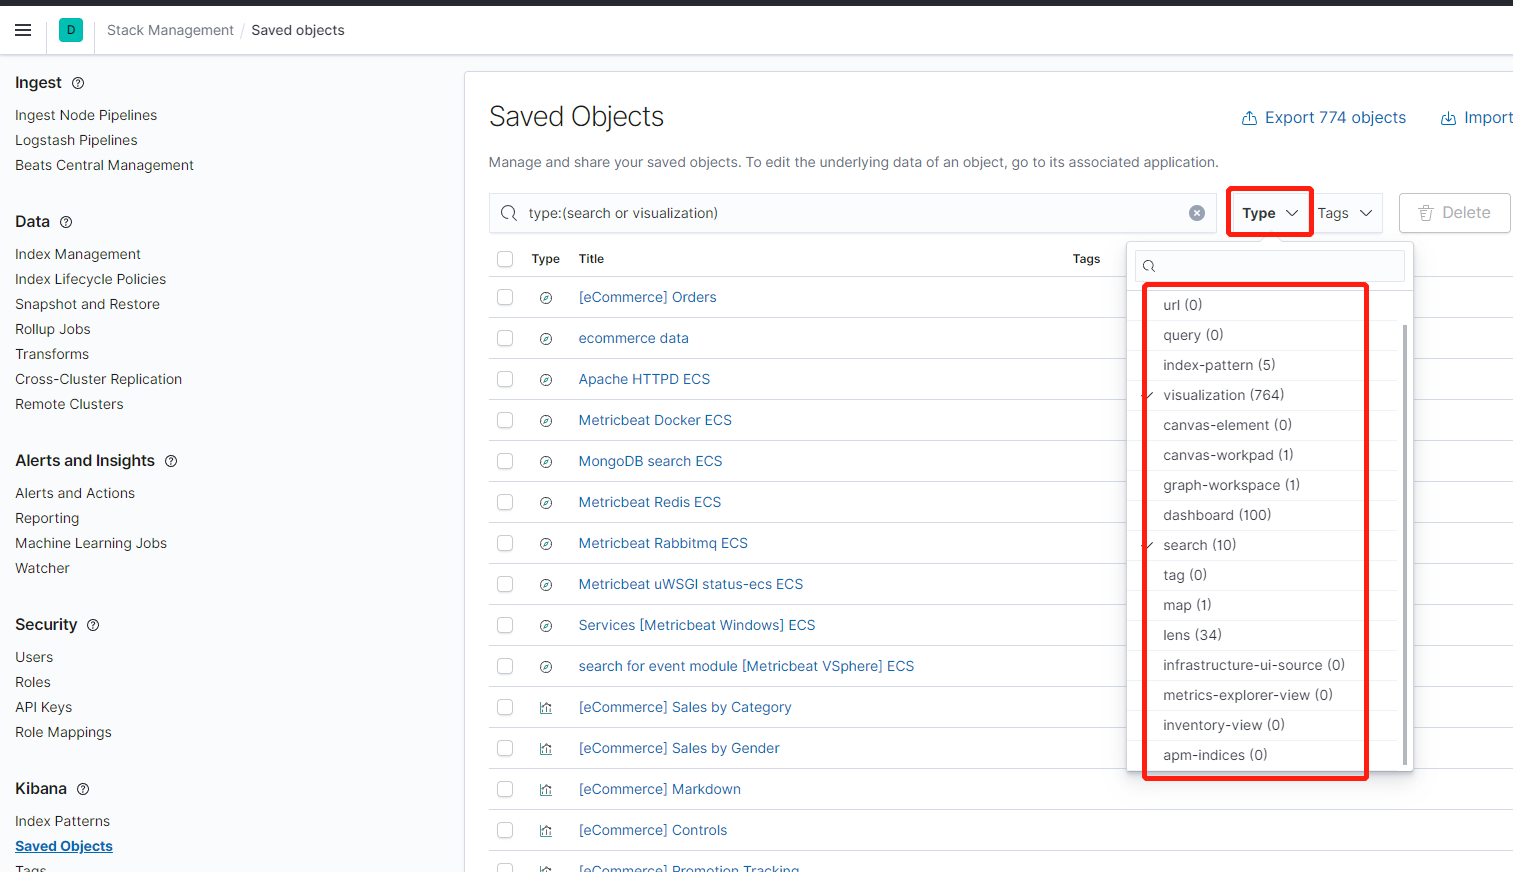The height and width of the screenshot is (872, 1513).
Task: Collapse the Type filter dropdown
Action: pyautogui.click(x=1270, y=213)
